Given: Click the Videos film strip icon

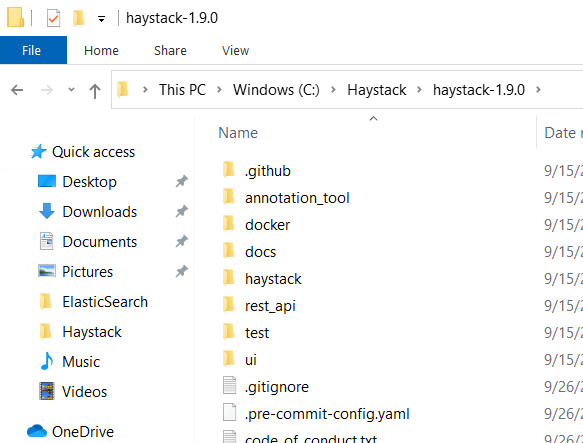Looking at the screenshot, I should pyautogui.click(x=47, y=391).
